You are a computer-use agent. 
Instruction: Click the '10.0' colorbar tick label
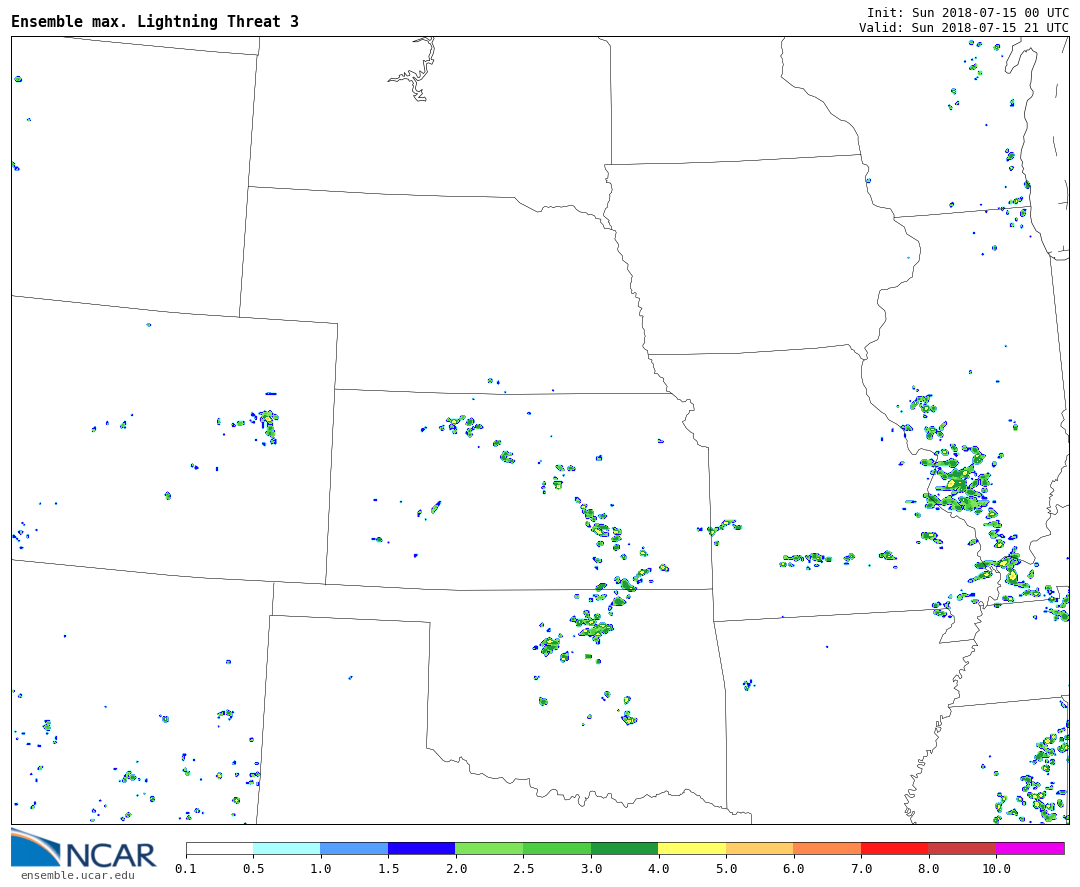[x=995, y=869]
